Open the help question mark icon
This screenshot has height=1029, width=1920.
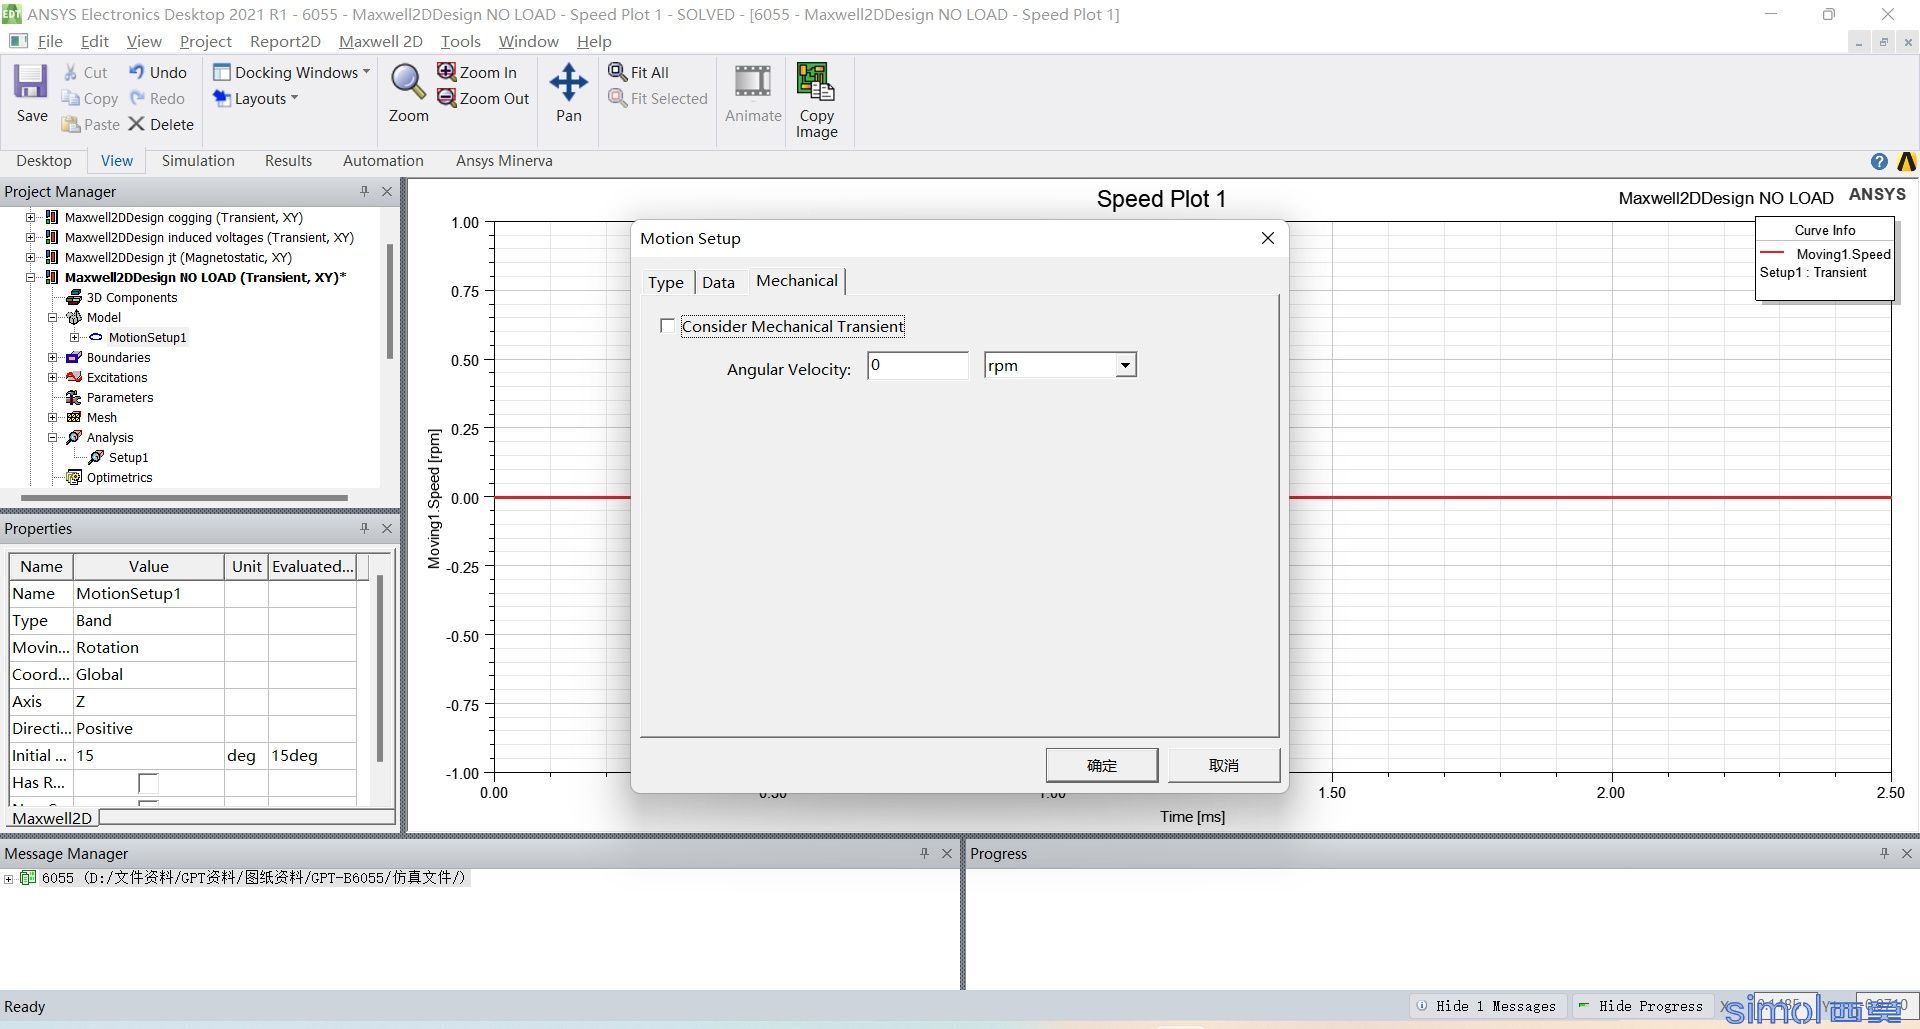1879,161
